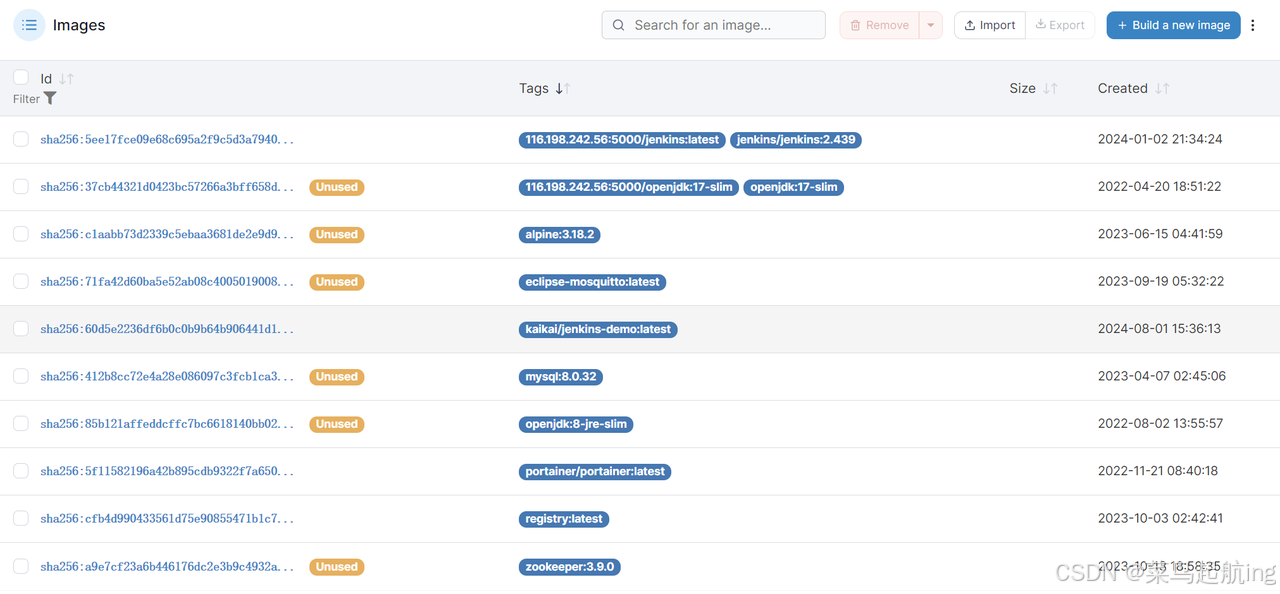Open image sha256:412b8cc72e4a28e086097c3fcb1ca3 link
The width and height of the screenshot is (1280, 594).
167,377
